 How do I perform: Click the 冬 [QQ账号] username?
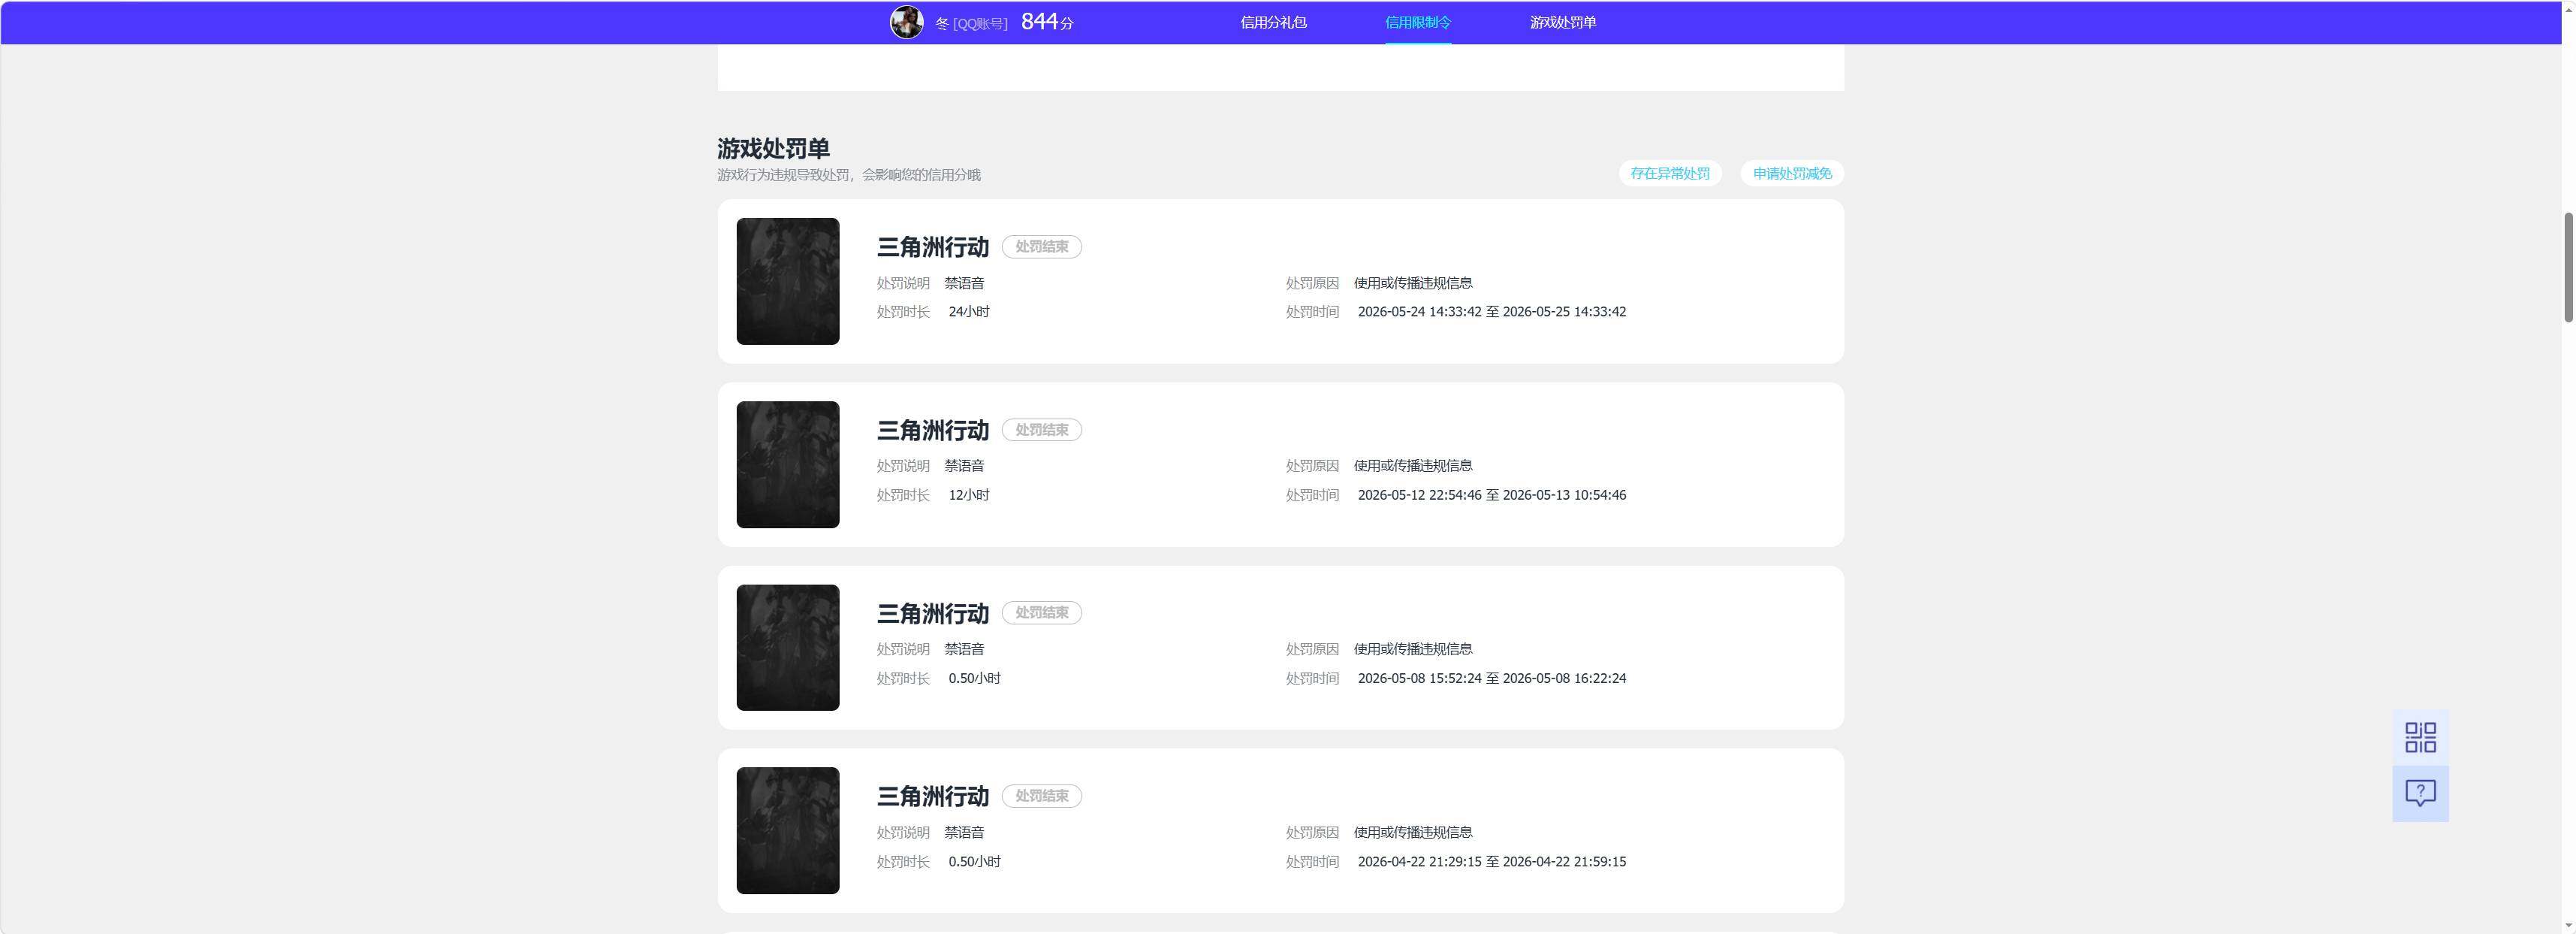coord(971,23)
